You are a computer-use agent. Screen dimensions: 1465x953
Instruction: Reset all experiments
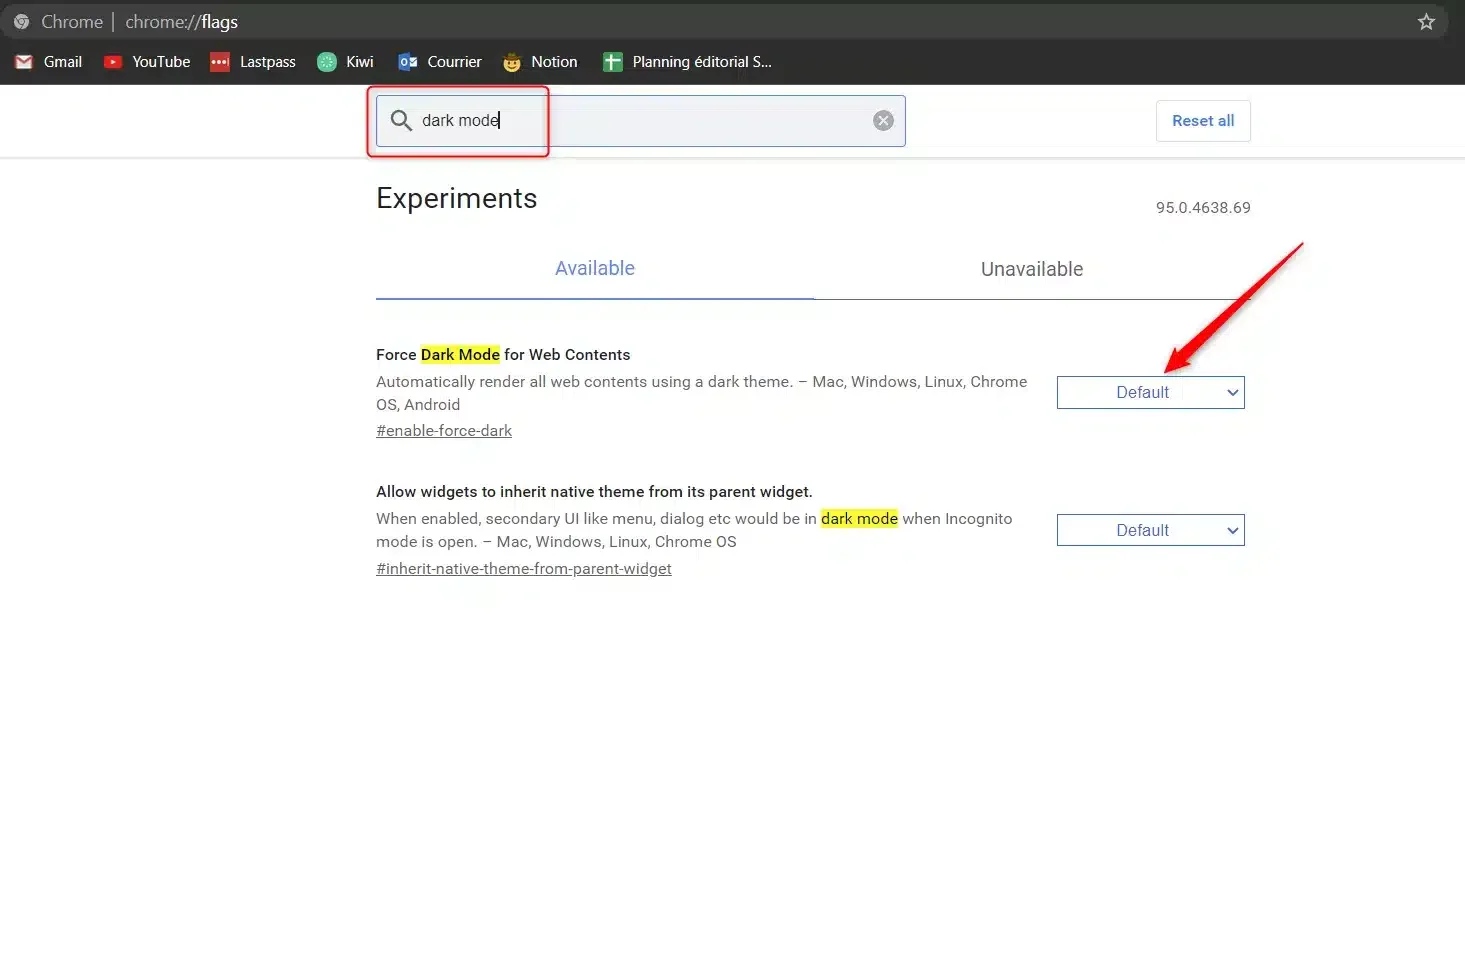tap(1203, 121)
